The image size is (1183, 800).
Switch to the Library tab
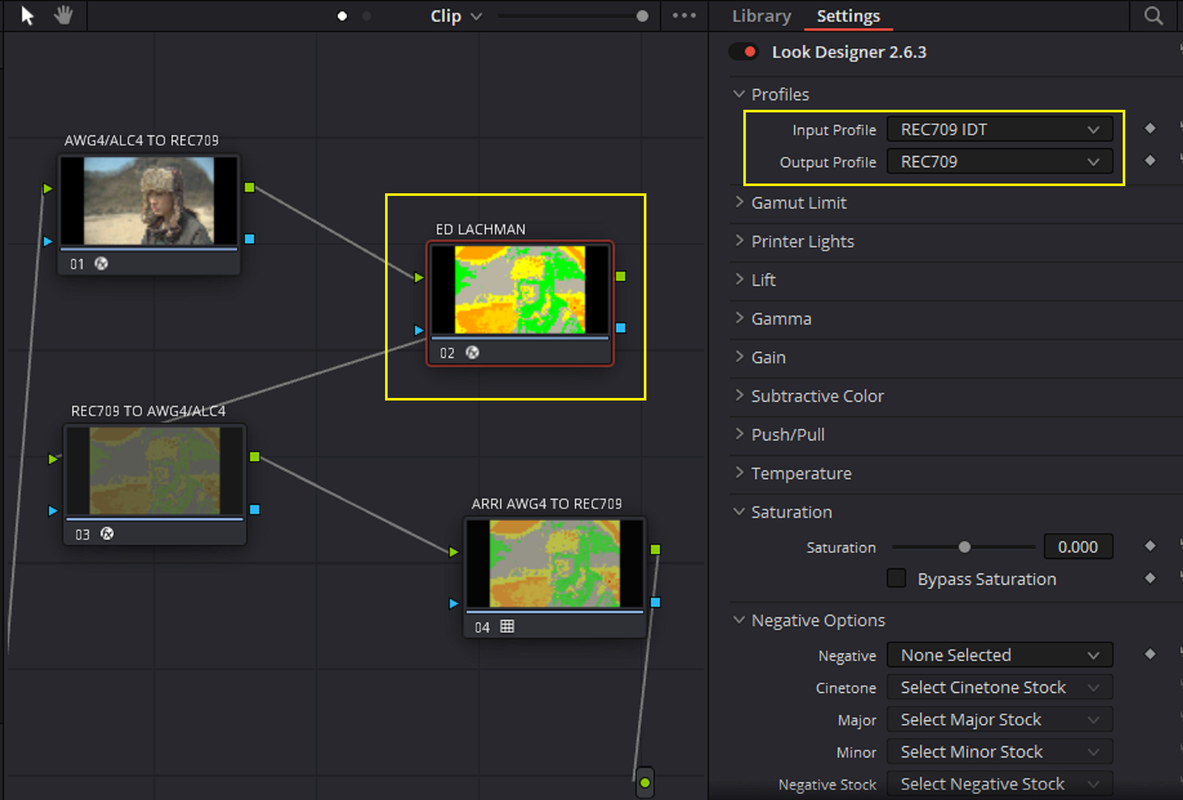761,16
